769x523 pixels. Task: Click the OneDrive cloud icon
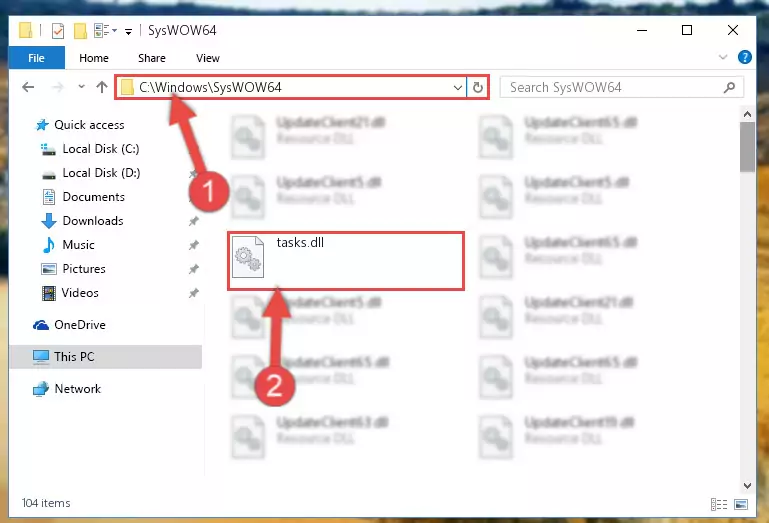tap(41, 325)
